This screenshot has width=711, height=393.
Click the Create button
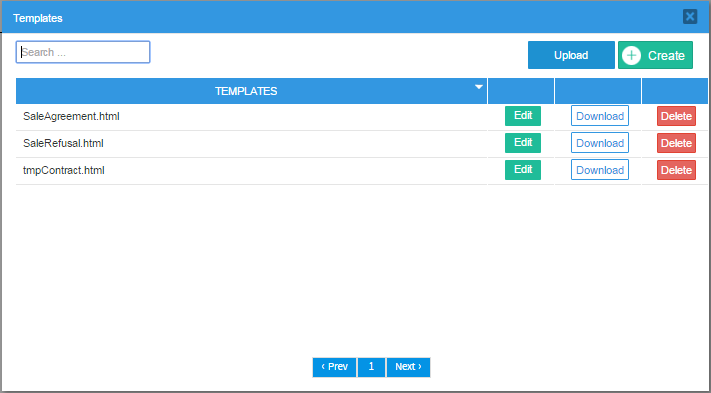coord(655,55)
